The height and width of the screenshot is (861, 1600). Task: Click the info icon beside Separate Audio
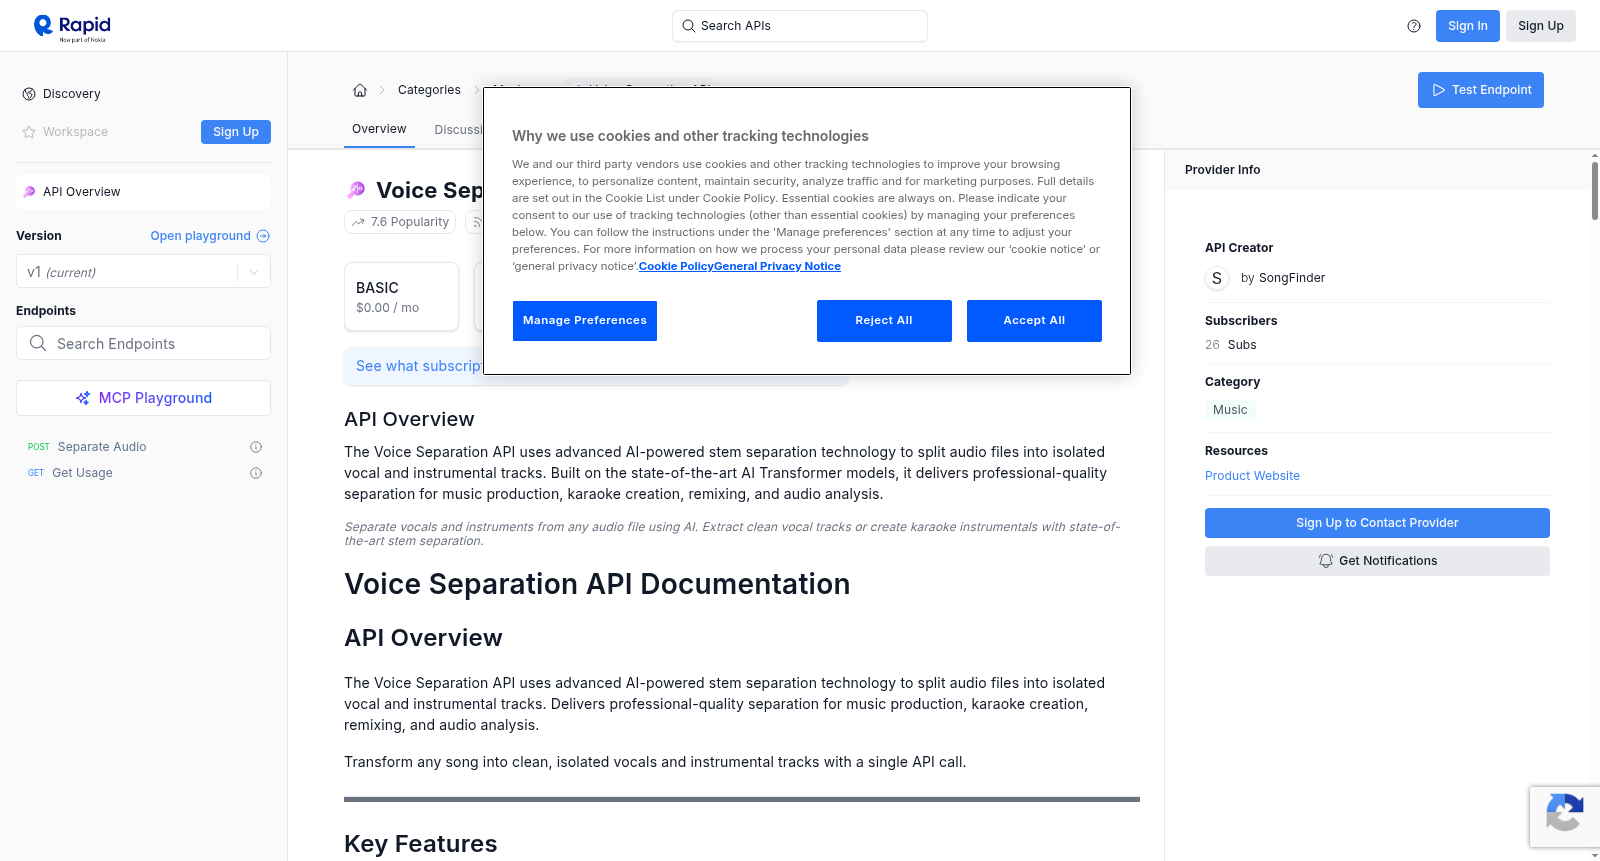(256, 447)
